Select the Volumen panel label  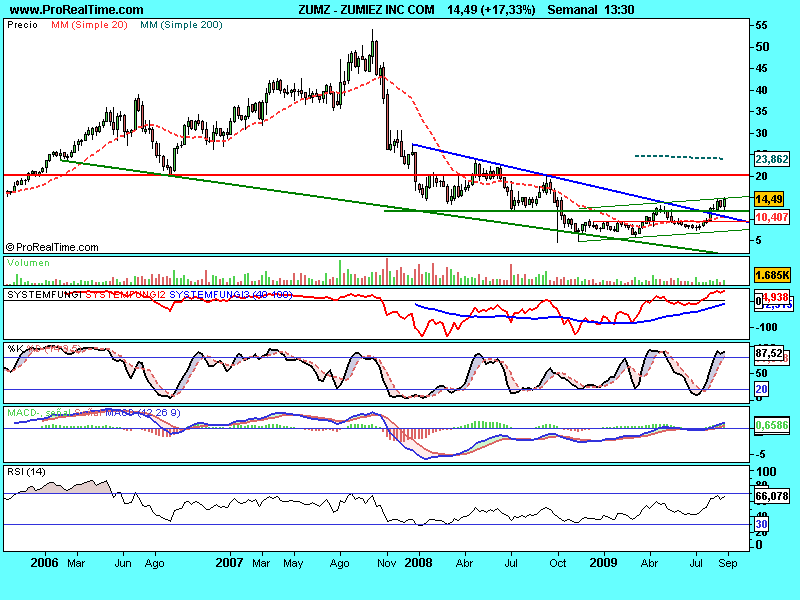[x=29, y=263]
